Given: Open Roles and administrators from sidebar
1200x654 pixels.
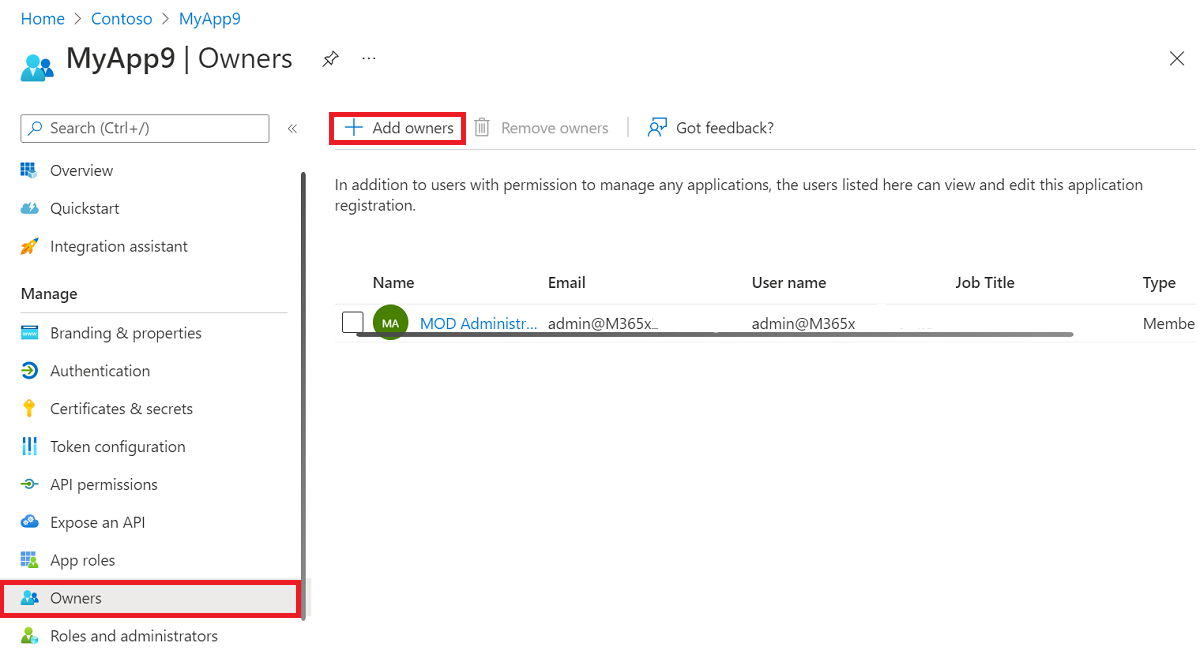Looking at the screenshot, I should pyautogui.click(x=134, y=636).
